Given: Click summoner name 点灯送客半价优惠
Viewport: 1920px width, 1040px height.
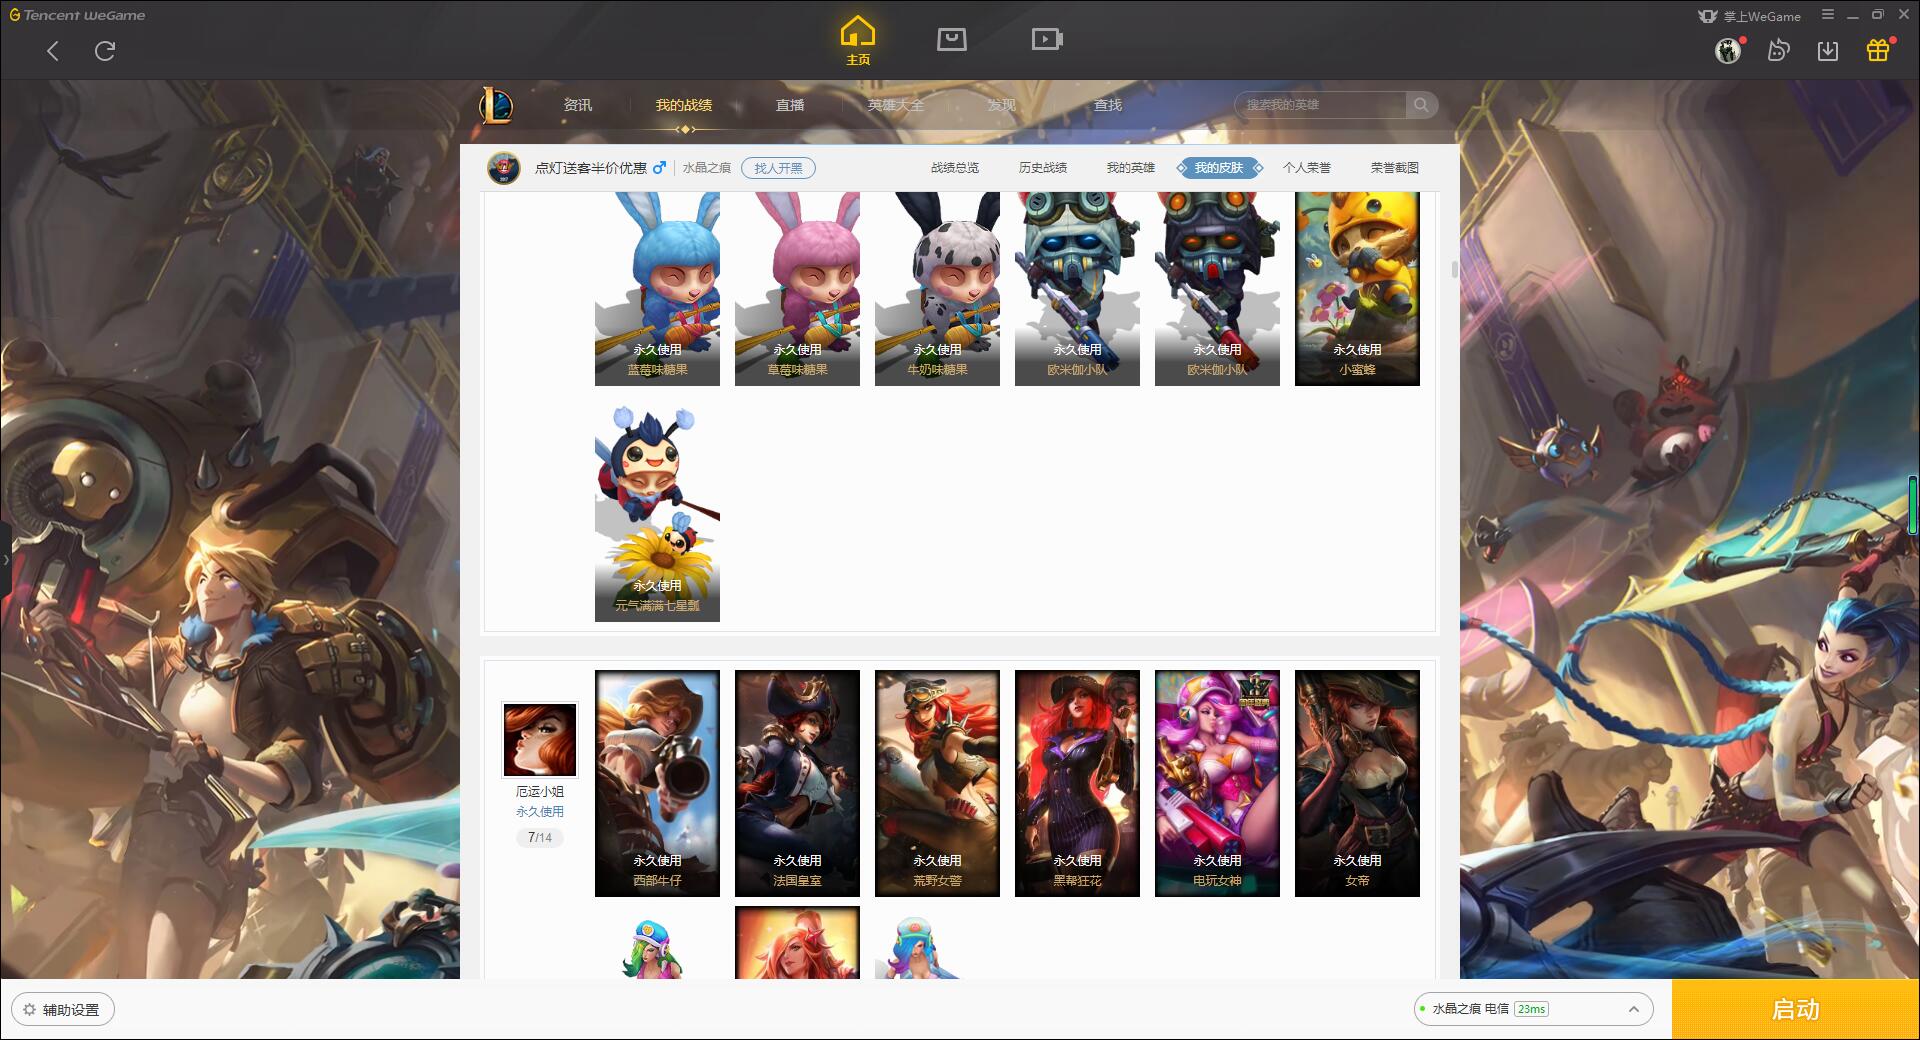Looking at the screenshot, I should [590, 168].
